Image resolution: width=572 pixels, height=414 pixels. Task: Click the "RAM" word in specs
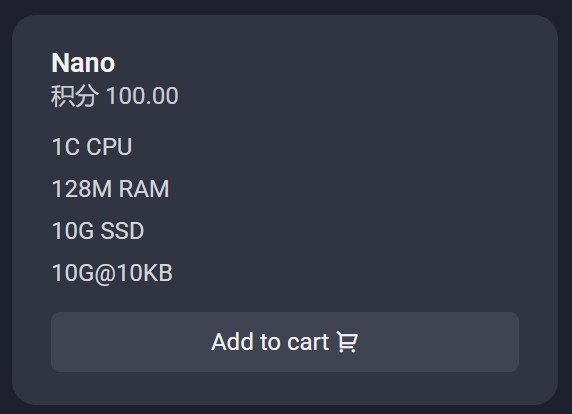pyautogui.click(x=144, y=189)
